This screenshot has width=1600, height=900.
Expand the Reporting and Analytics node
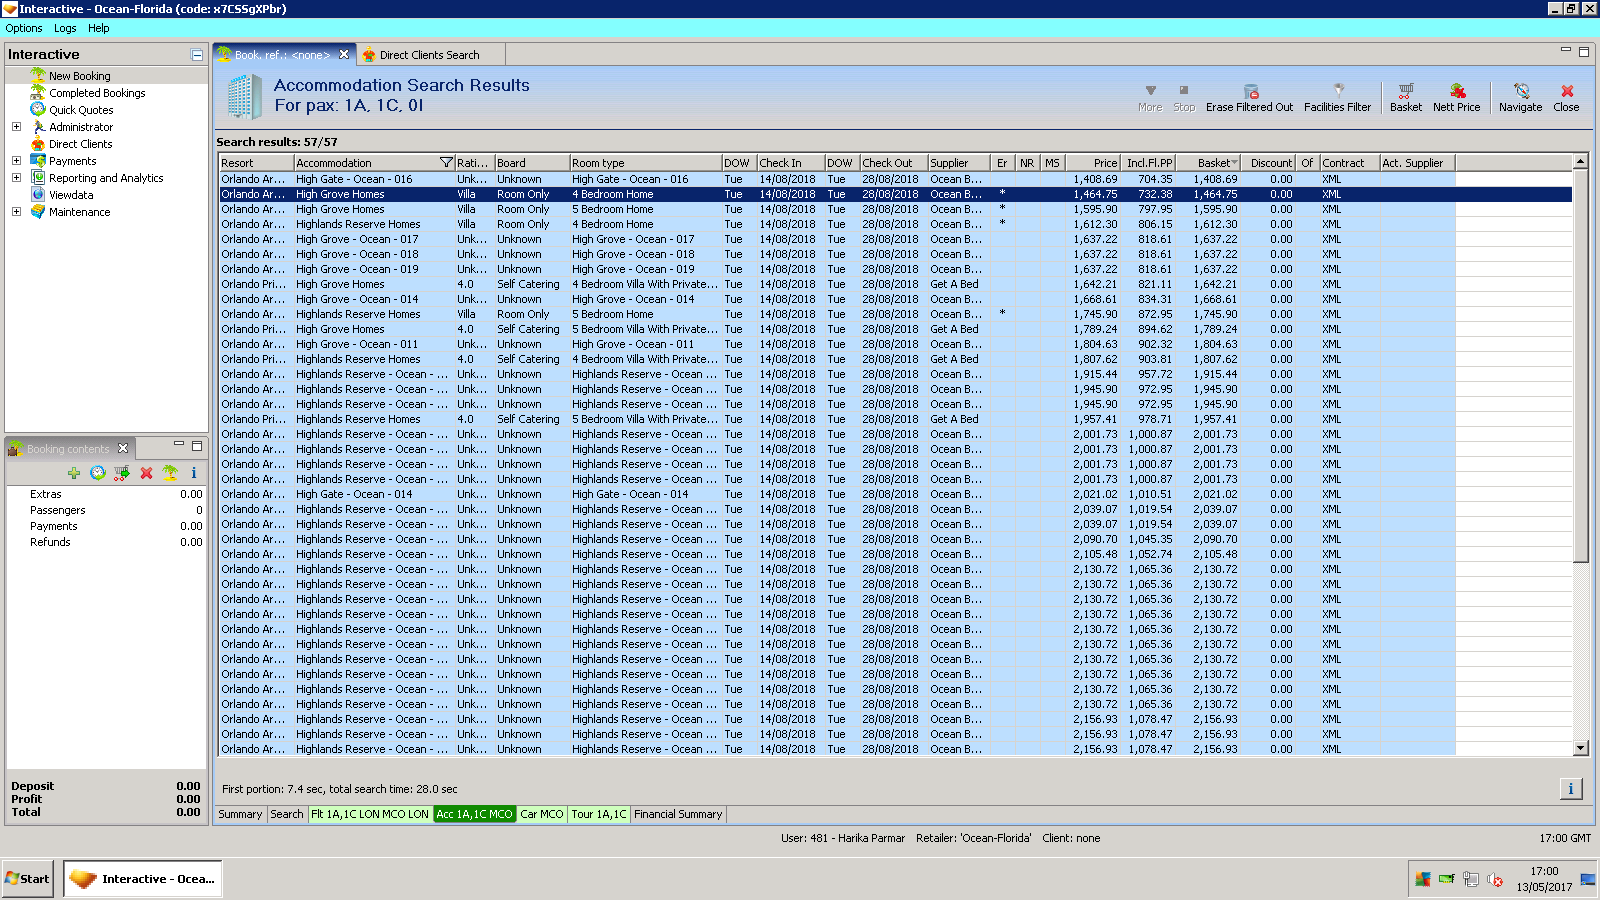16,178
